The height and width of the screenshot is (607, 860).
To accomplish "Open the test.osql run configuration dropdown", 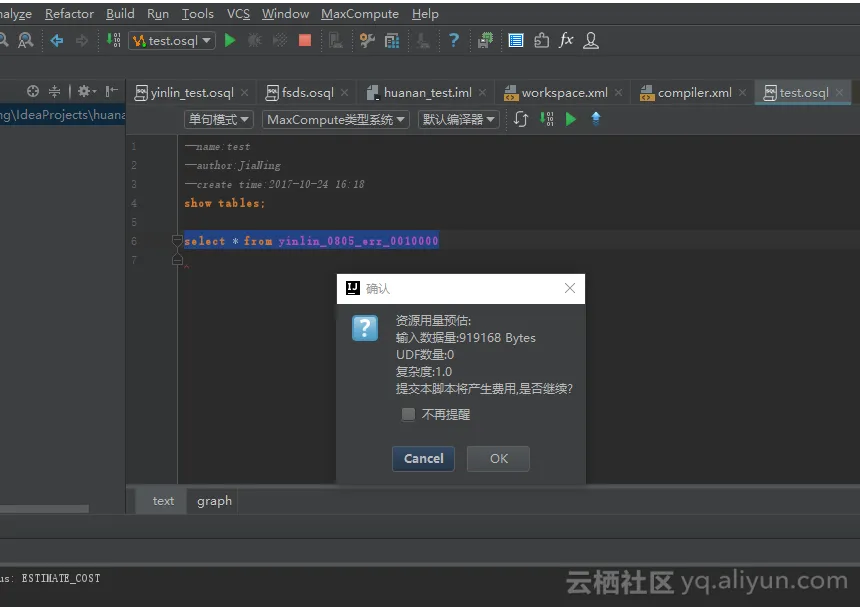I will click(x=172, y=41).
